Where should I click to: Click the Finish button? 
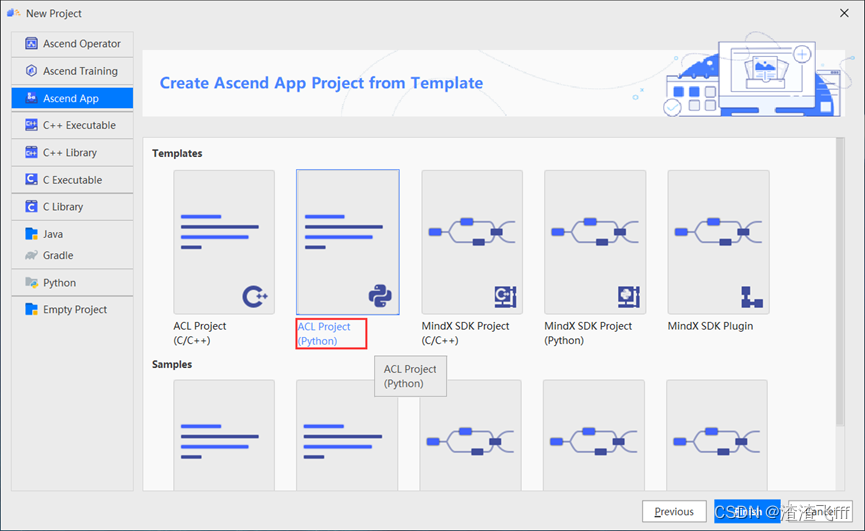point(747,512)
